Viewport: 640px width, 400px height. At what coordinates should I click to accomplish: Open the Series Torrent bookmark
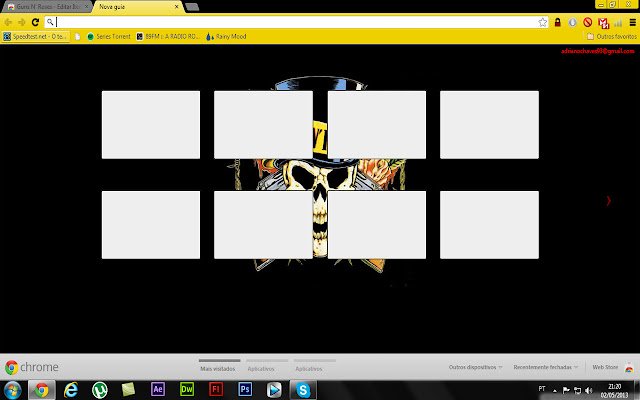pyautogui.click(x=109, y=36)
